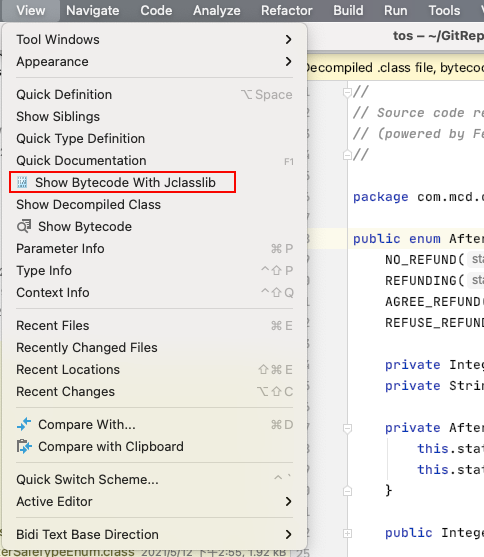Click the Compare with Clipboard icon
Viewport: 484px width, 557px height.
click(24, 447)
